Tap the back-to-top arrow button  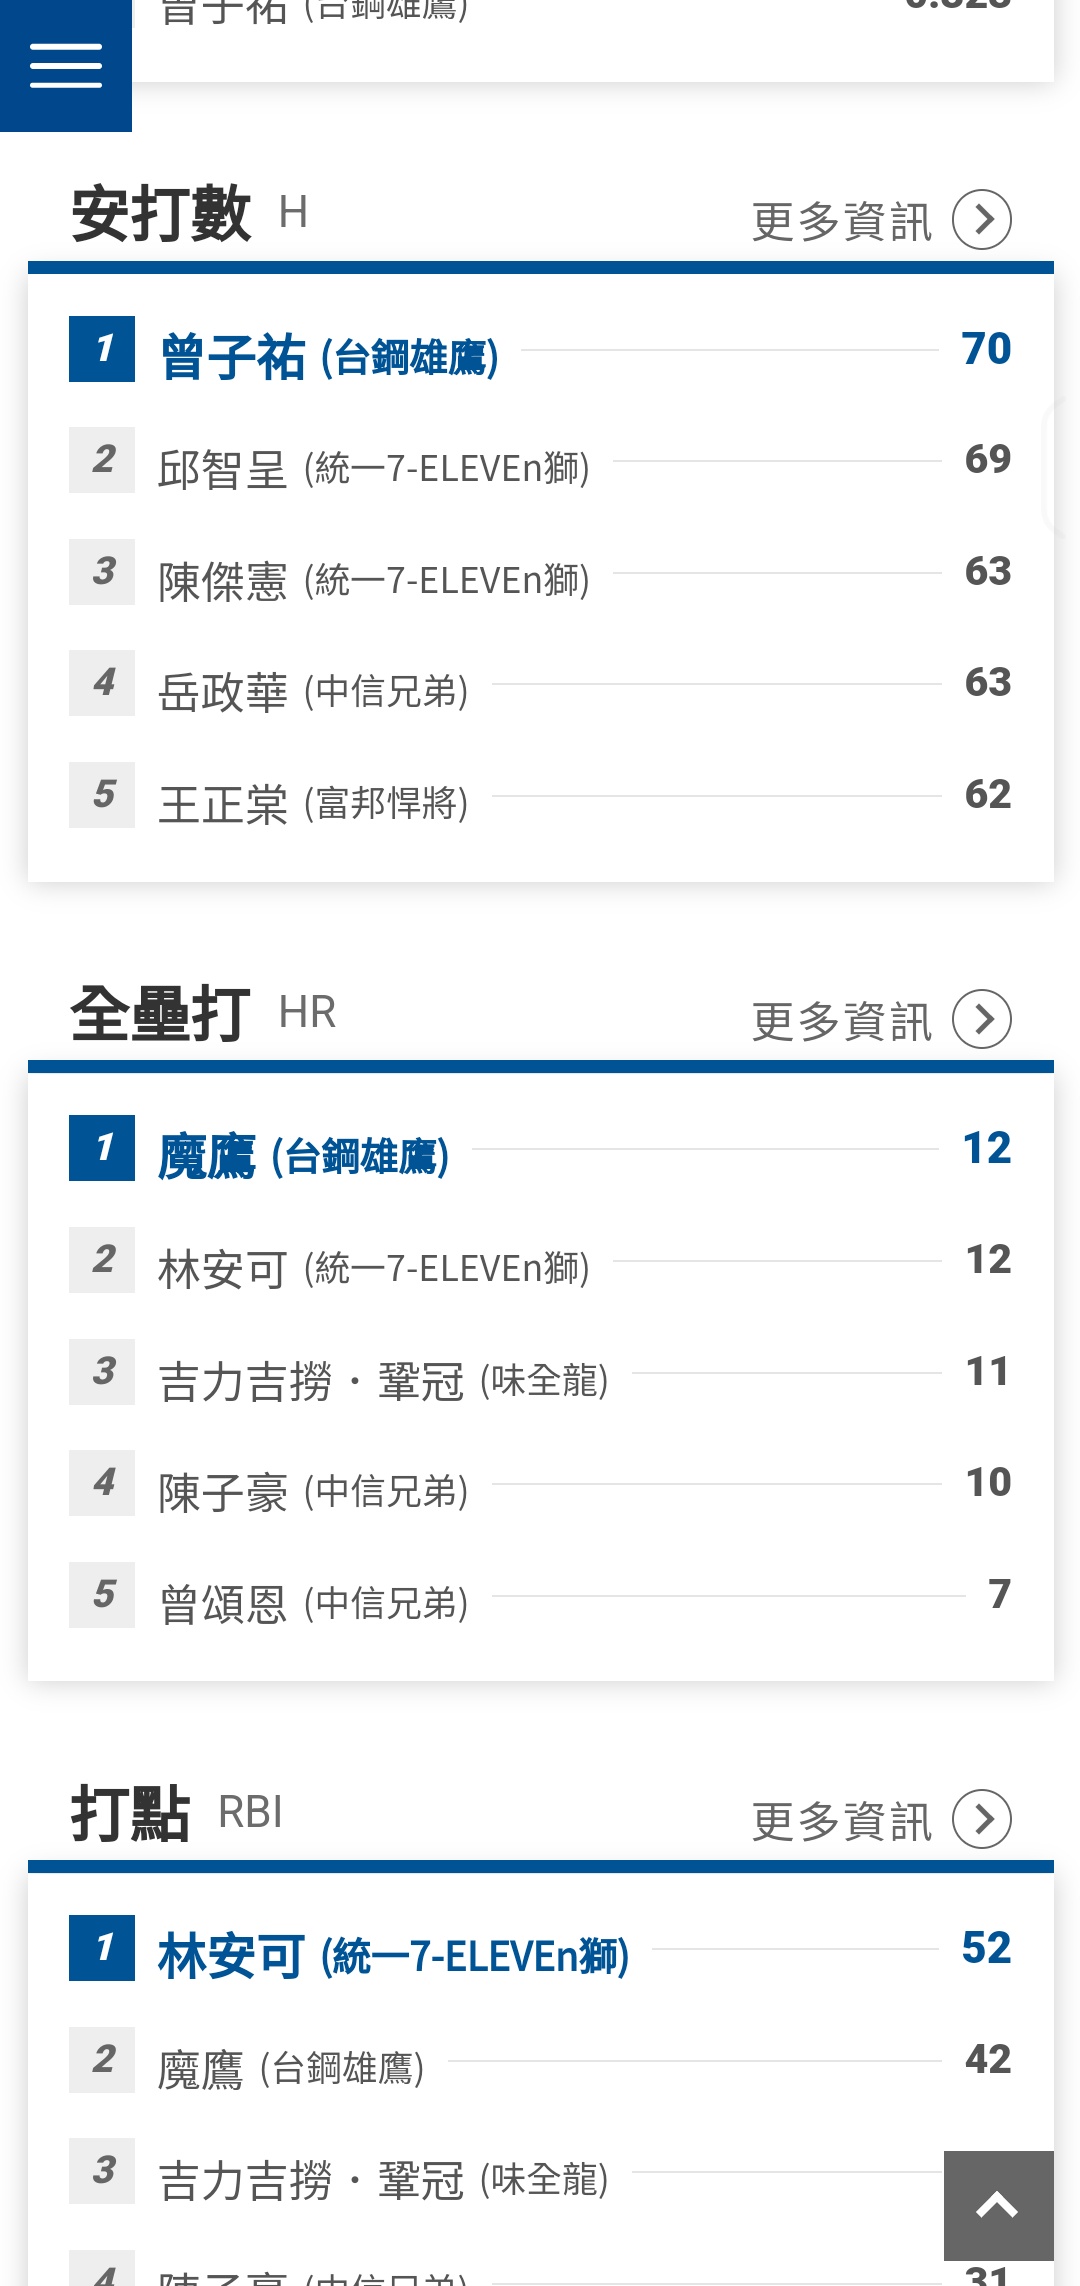click(x=998, y=2205)
